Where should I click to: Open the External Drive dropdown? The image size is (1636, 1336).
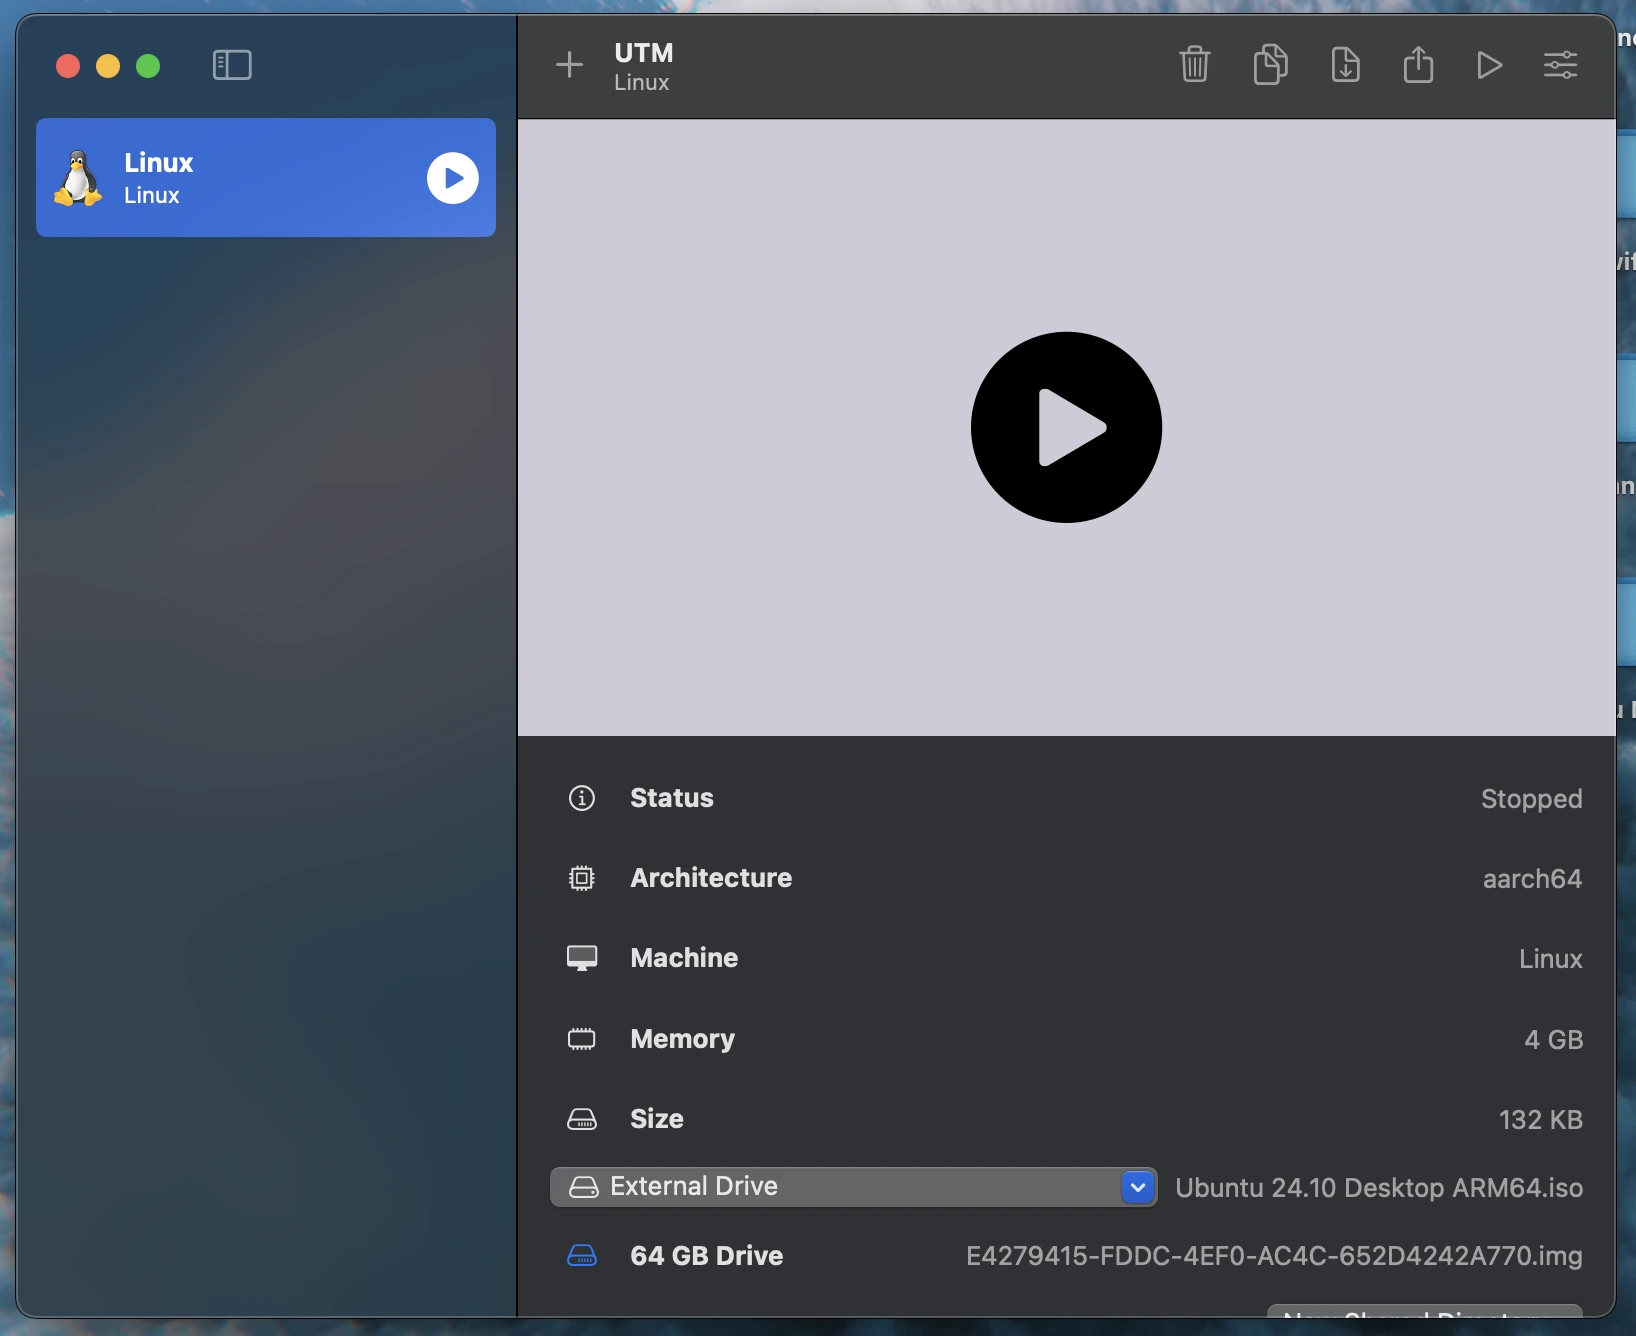point(854,1187)
